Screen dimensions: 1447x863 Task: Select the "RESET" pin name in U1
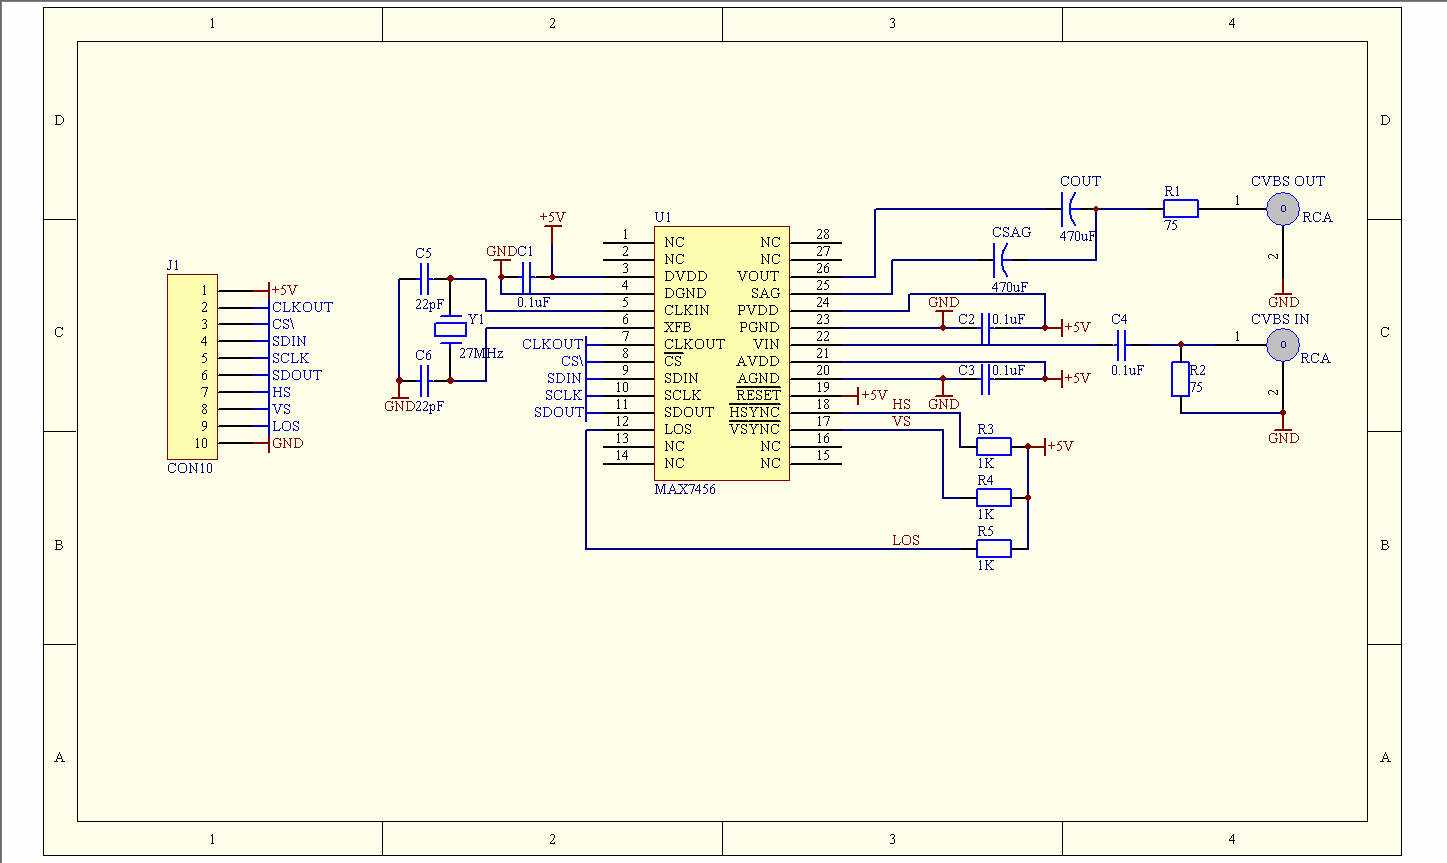coord(757,395)
